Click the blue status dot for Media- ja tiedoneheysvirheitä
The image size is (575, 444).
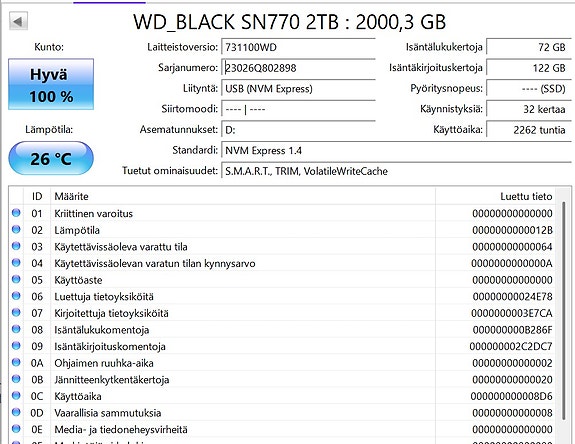point(16,429)
